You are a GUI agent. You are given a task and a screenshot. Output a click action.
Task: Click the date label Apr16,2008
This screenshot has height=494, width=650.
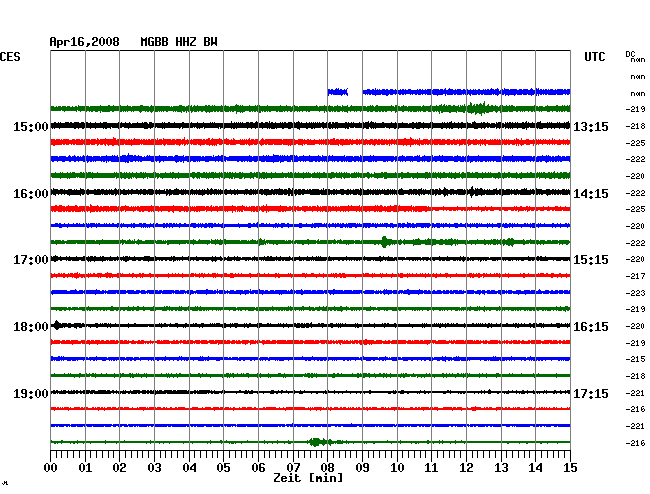tap(84, 42)
